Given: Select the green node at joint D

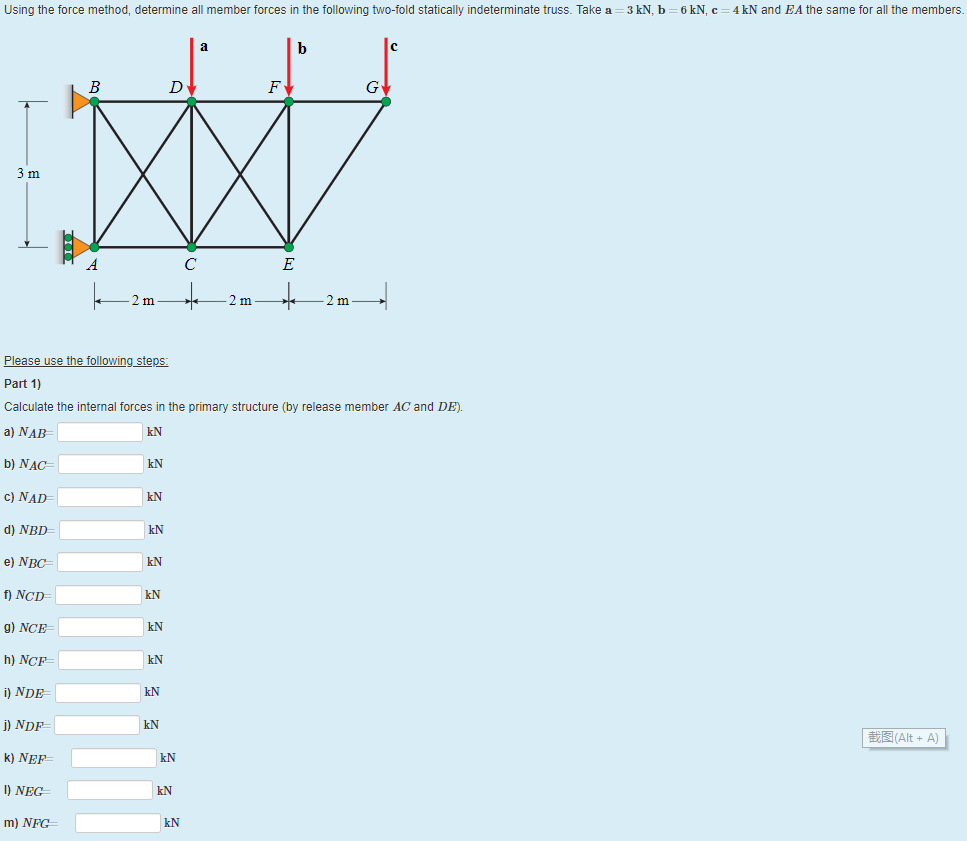Looking at the screenshot, I should [189, 101].
